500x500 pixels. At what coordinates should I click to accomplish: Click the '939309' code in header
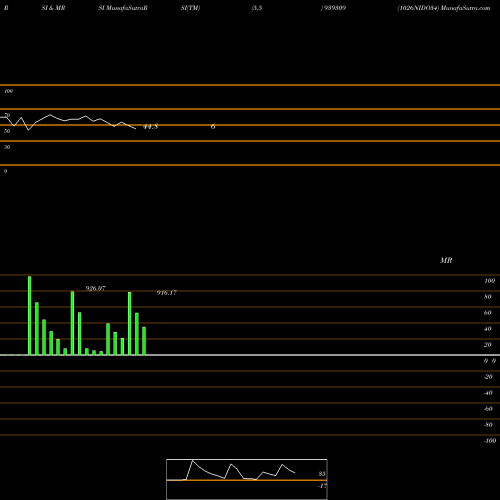click(334, 8)
